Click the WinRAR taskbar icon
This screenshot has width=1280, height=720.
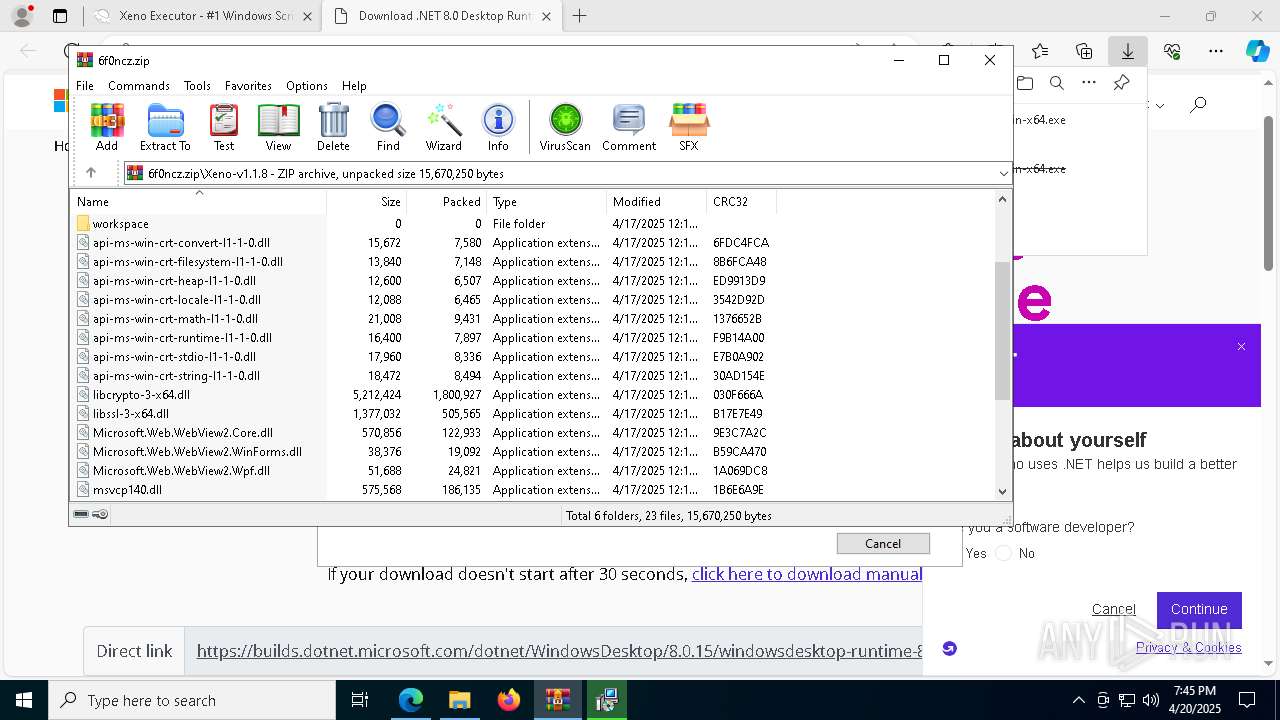pos(558,700)
